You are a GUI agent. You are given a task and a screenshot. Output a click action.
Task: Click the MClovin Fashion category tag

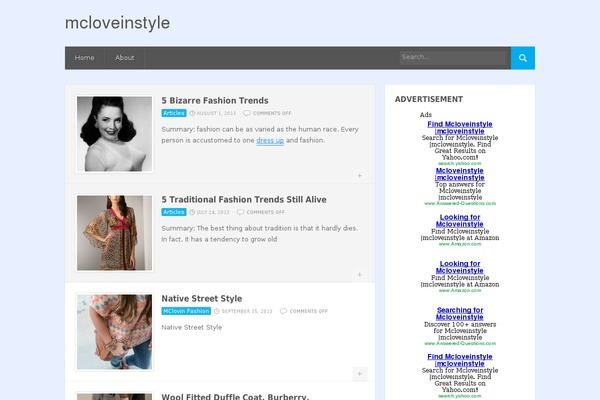click(x=186, y=311)
